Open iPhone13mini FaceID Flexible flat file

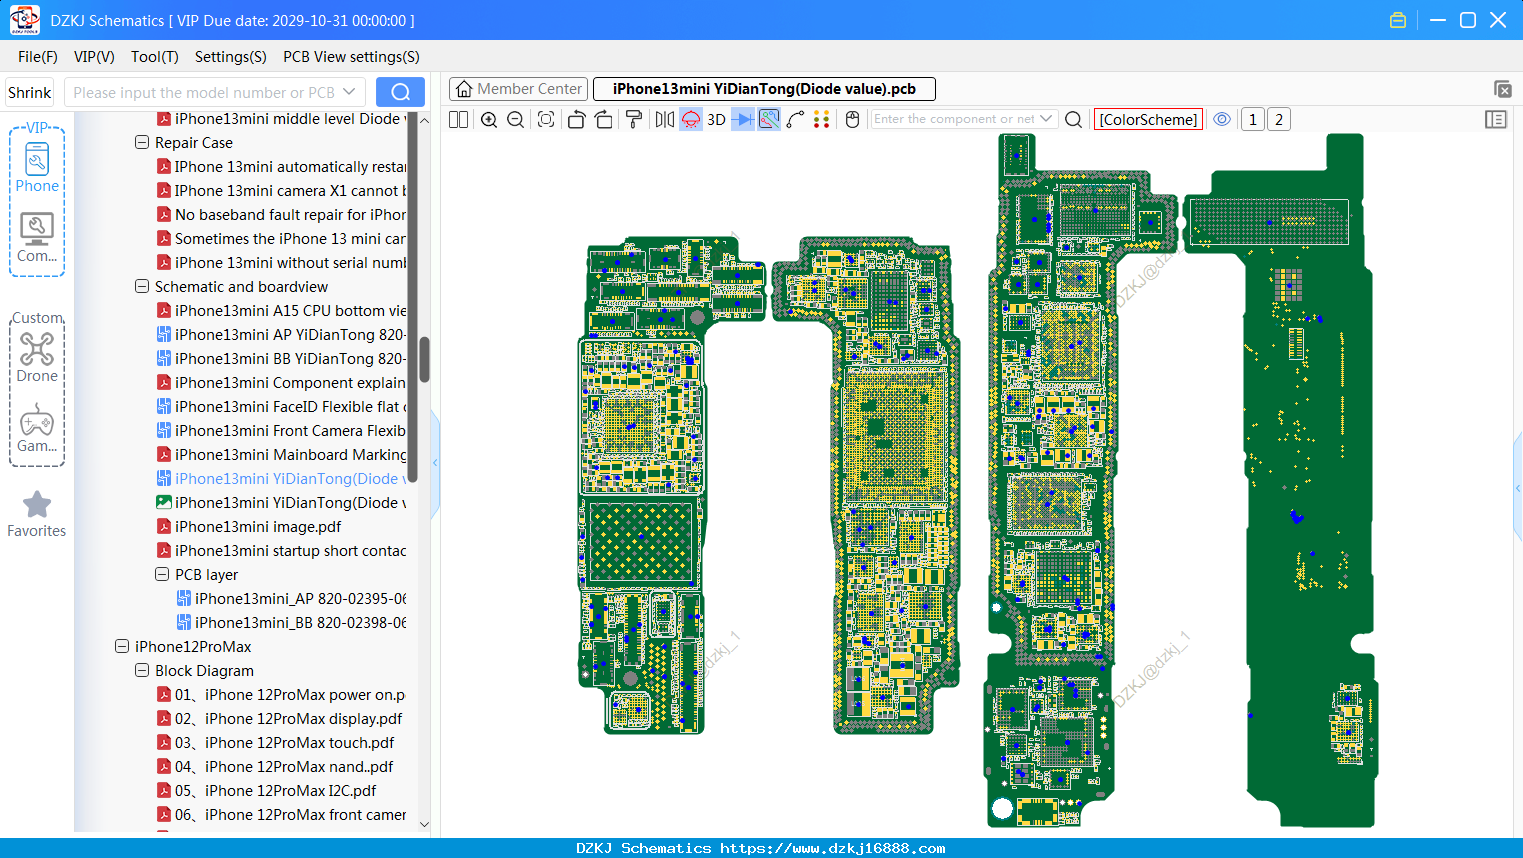point(281,407)
